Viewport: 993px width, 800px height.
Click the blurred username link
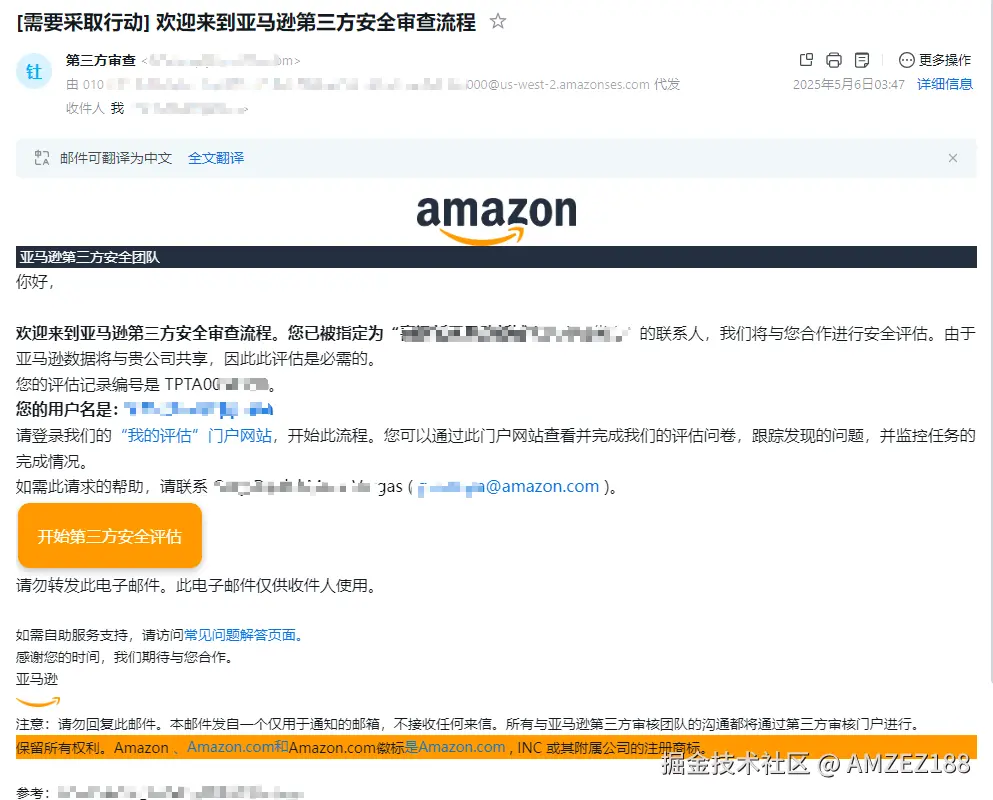pyautogui.click(x=198, y=409)
